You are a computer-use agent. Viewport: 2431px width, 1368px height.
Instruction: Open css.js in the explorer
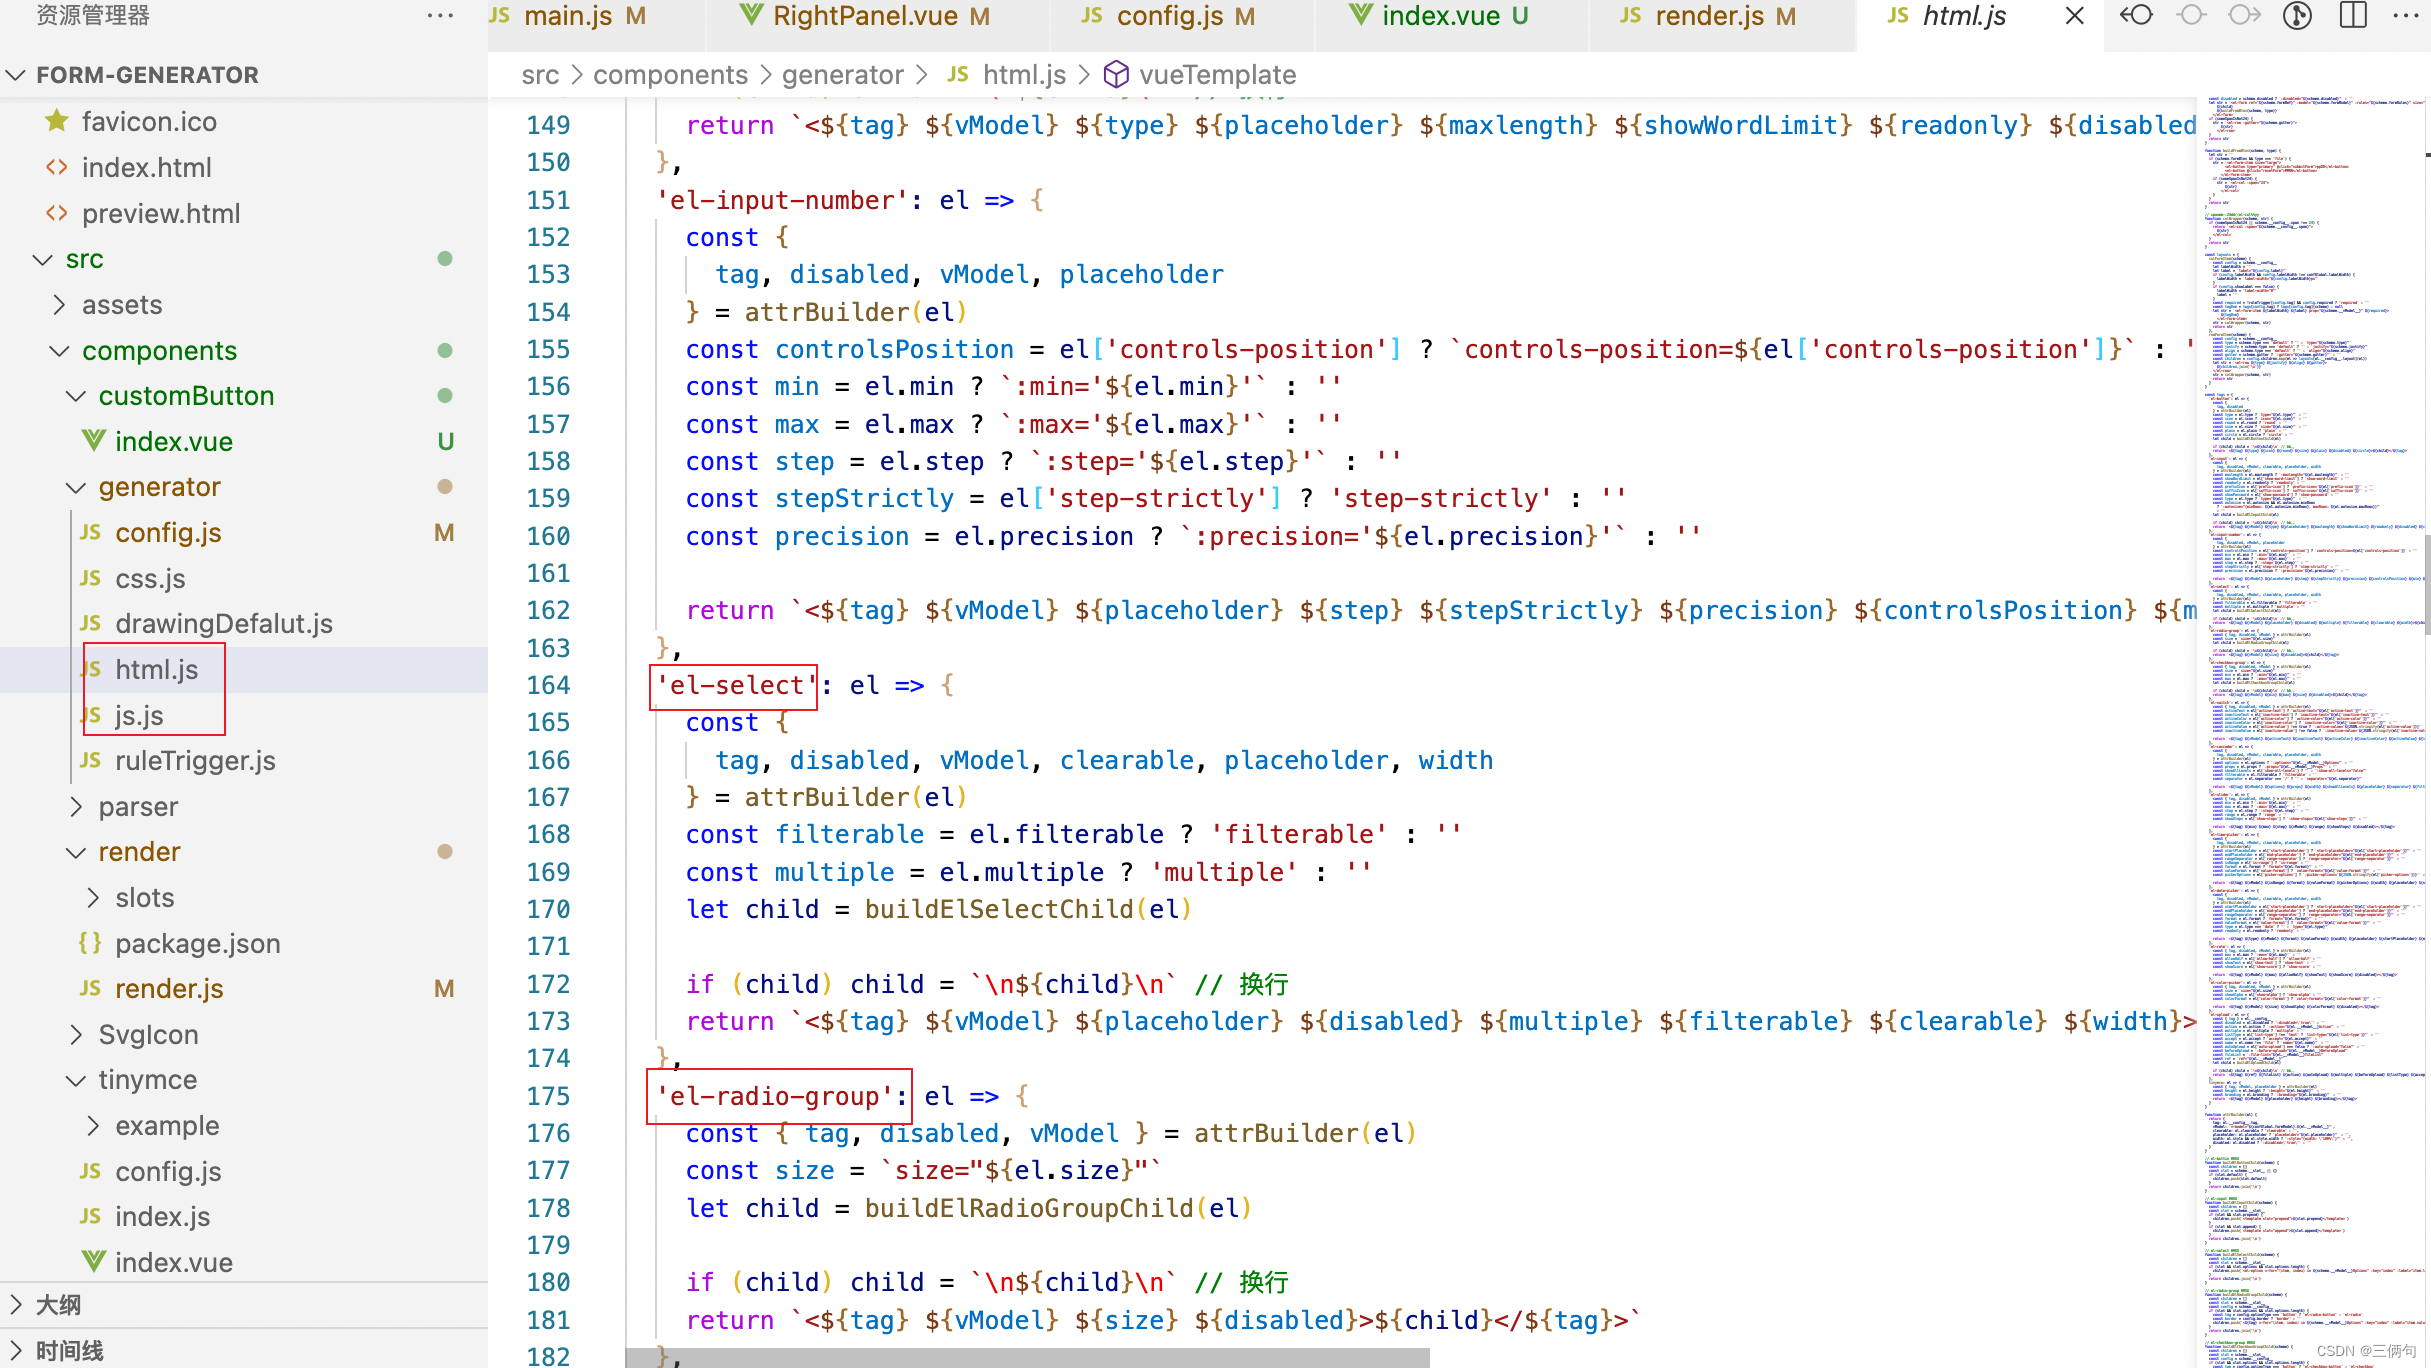[x=150, y=579]
